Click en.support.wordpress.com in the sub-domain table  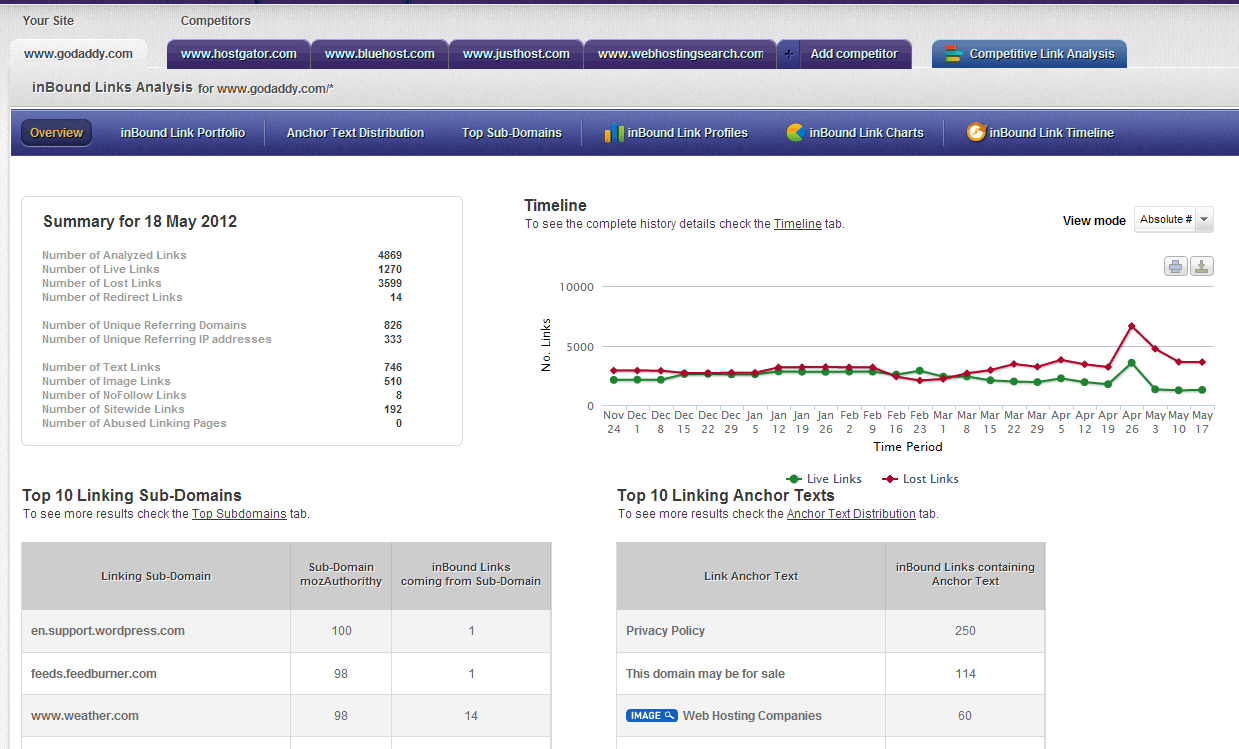click(108, 631)
